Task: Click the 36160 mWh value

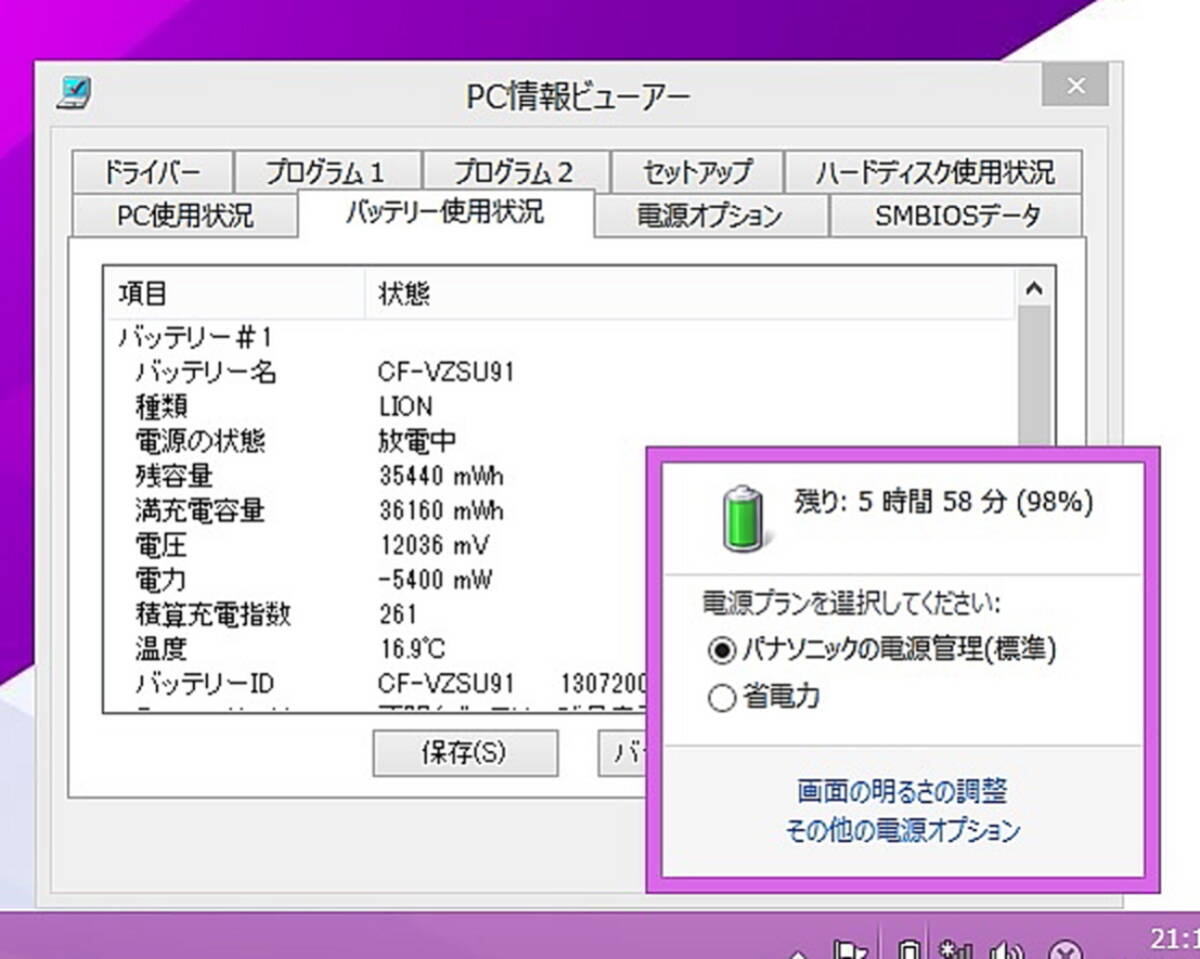Action: (441, 511)
